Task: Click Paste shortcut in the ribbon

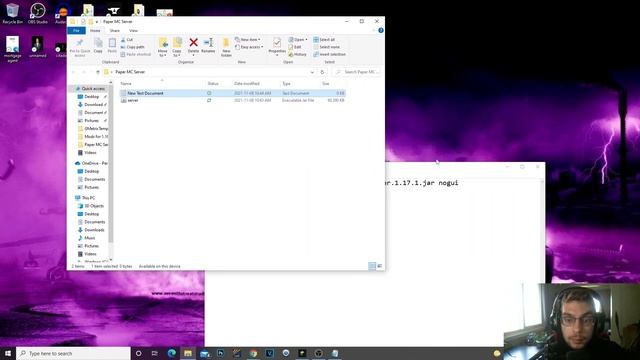Action: coord(136,54)
